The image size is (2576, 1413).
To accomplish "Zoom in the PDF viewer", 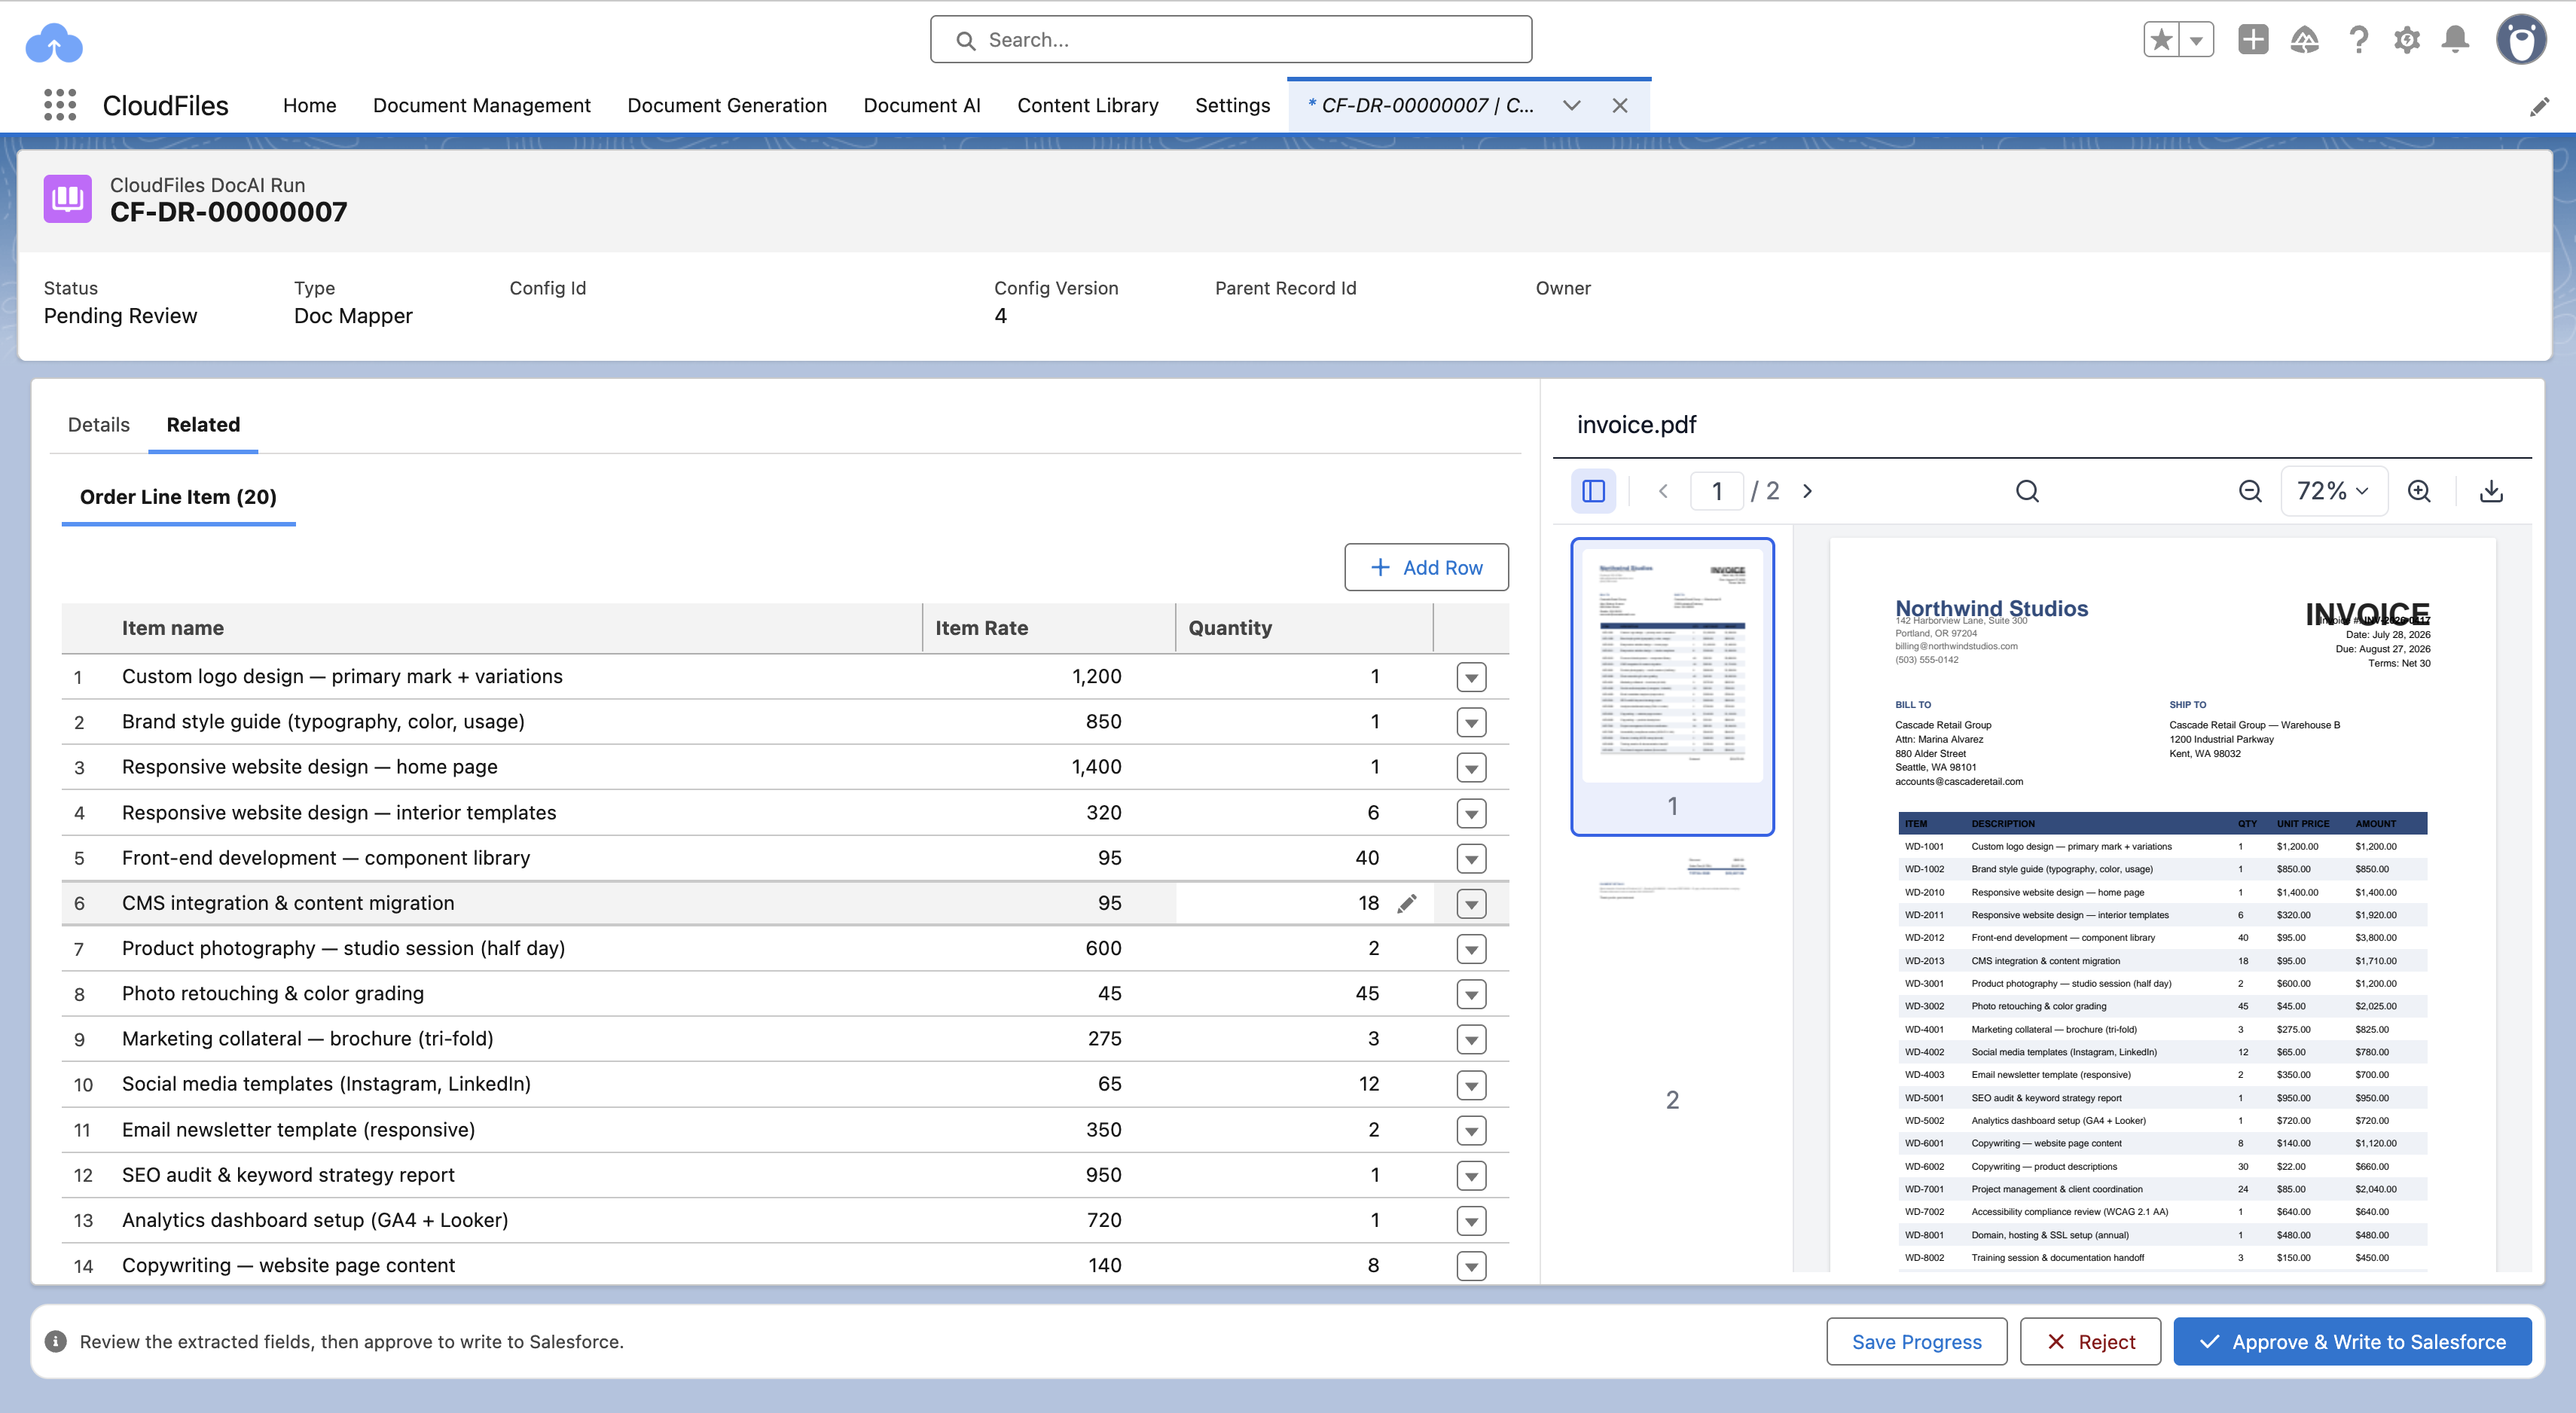I will [x=2419, y=491].
